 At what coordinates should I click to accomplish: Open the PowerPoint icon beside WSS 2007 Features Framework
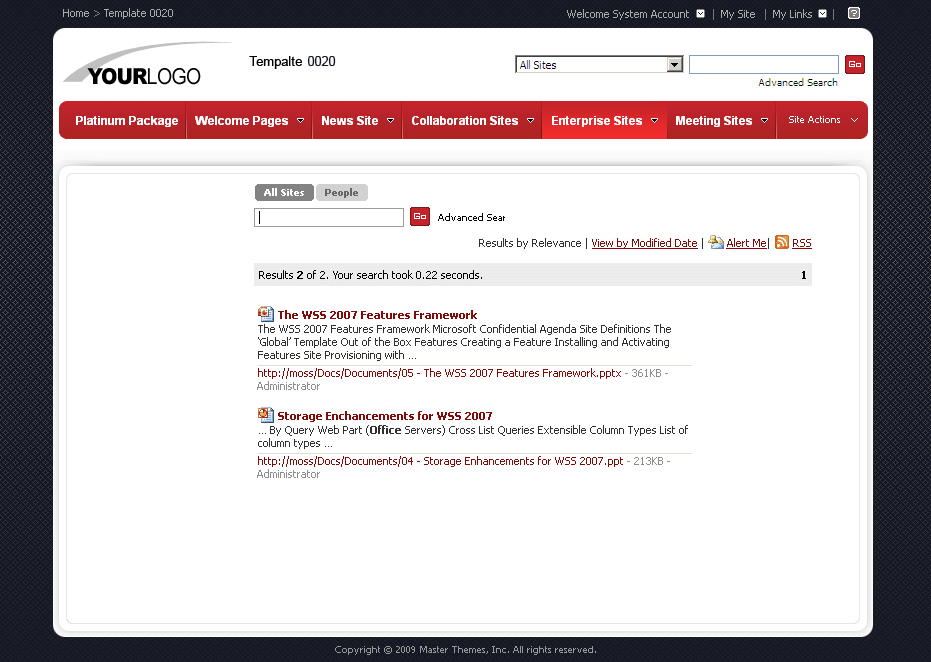click(x=265, y=313)
